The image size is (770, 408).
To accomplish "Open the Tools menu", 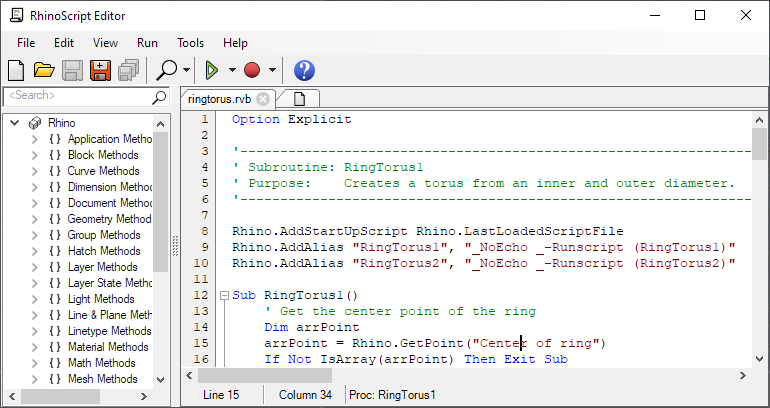I will click(190, 43).
